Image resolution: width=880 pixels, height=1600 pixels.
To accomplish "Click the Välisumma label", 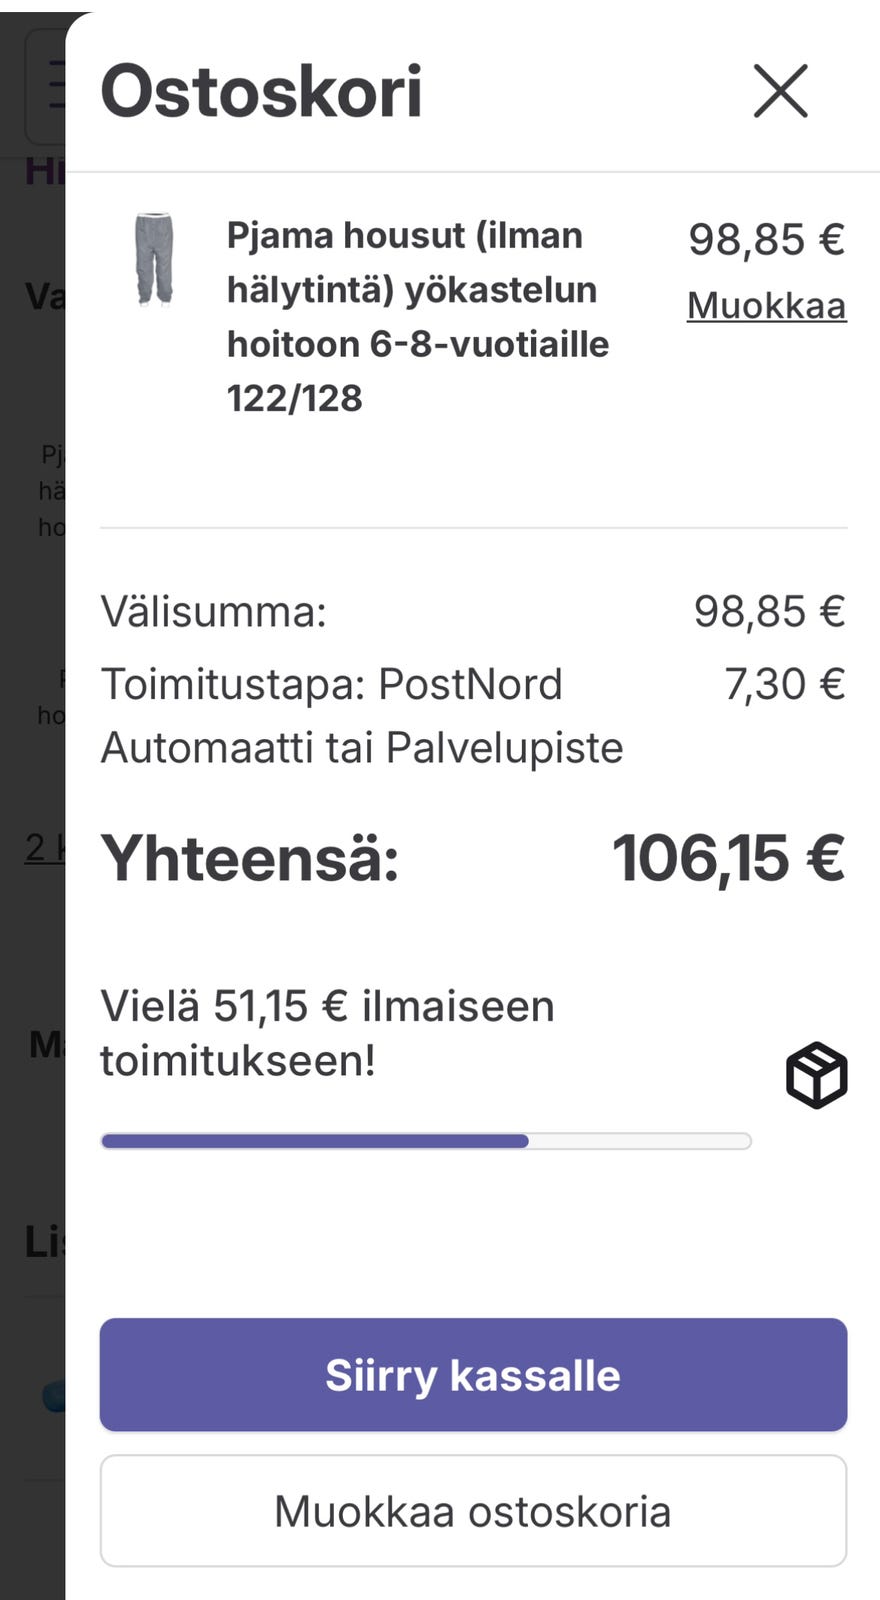I will coord(214,611).
